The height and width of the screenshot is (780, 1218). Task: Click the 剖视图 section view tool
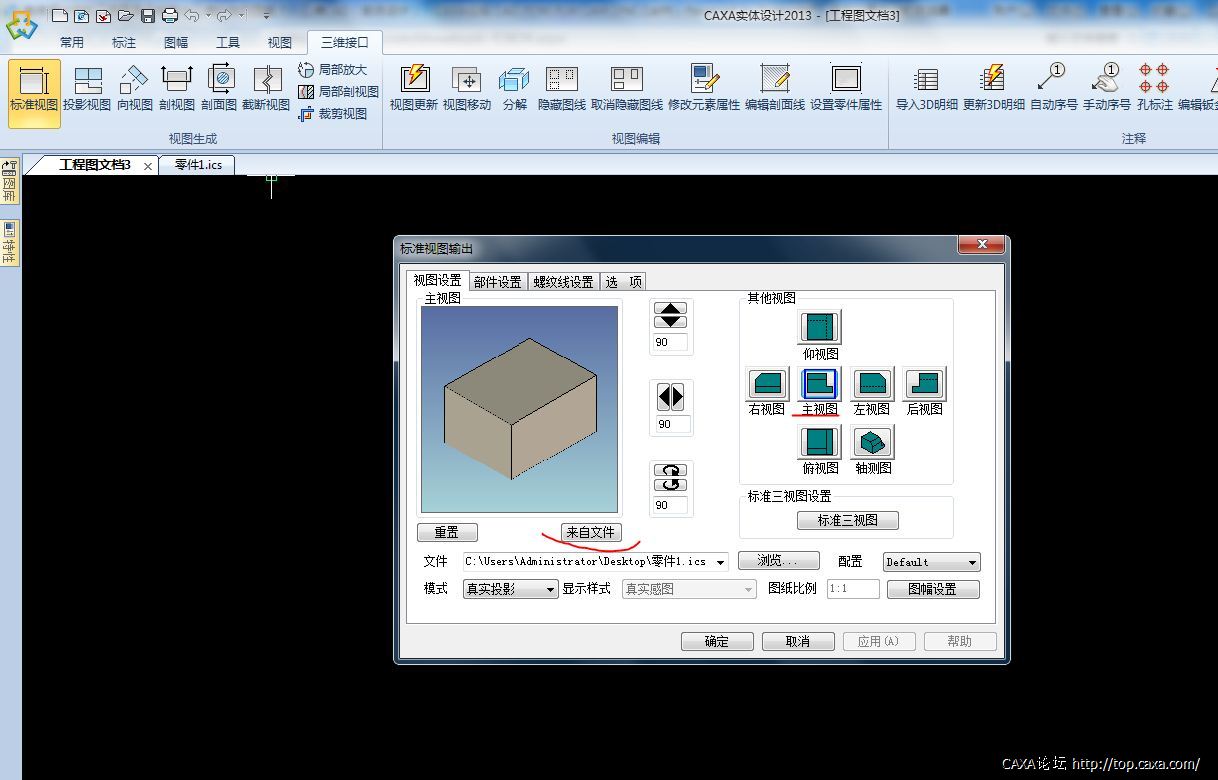click(177, 89)
